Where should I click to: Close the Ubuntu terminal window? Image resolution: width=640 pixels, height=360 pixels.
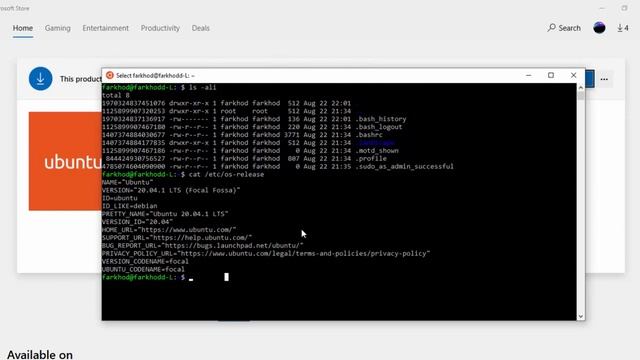click(573, 76)
